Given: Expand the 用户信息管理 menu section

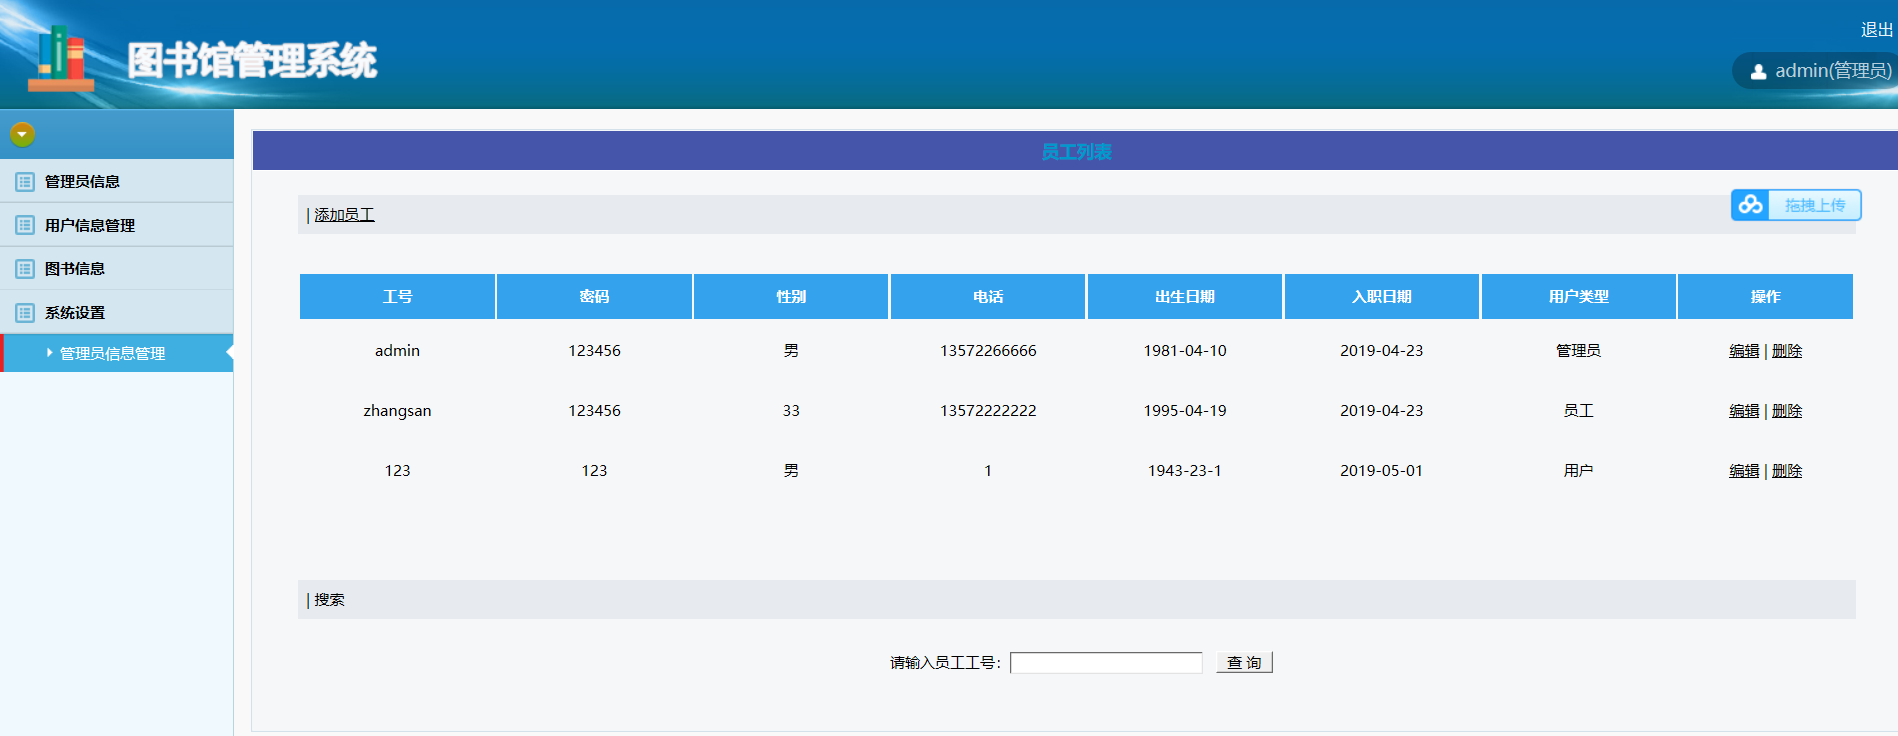Looking at the screenshot, I should pyautogui.click(x=90, y=226).
